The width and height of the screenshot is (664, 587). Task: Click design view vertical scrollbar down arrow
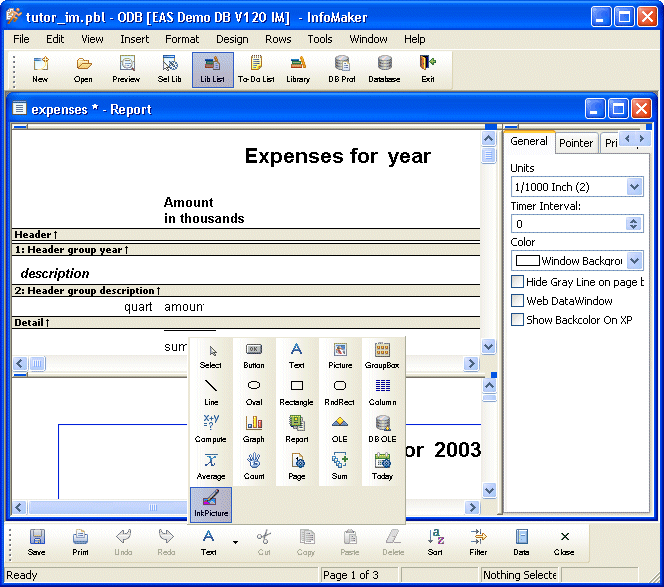tap(489, 346)
